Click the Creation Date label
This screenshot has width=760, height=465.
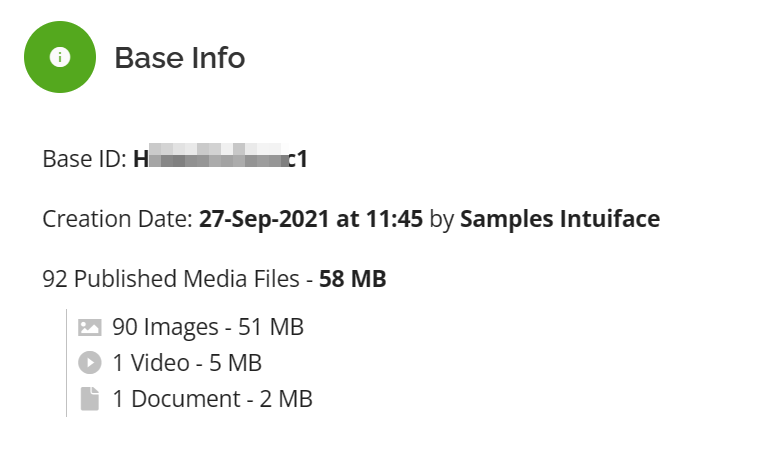118,219
